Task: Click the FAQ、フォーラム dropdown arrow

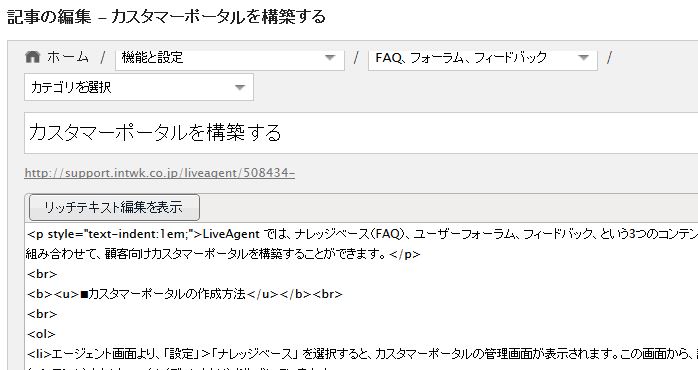Action: [583, 57]
